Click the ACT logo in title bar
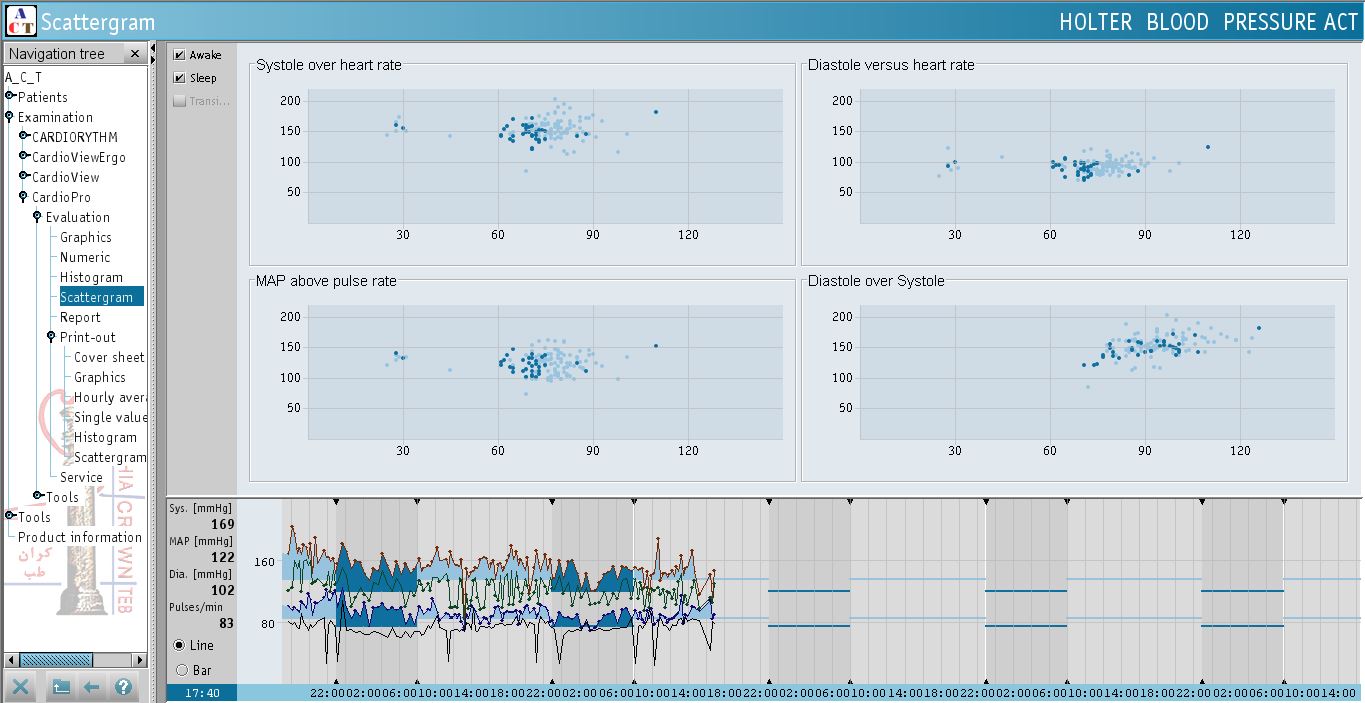This screenshot has width=1365, height=703. (20, 21)
